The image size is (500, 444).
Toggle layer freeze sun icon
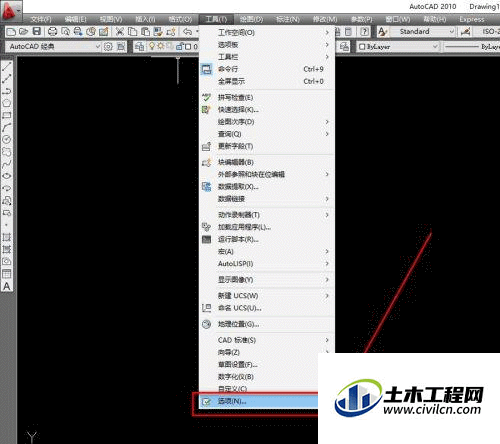click(x=160, y=46)
